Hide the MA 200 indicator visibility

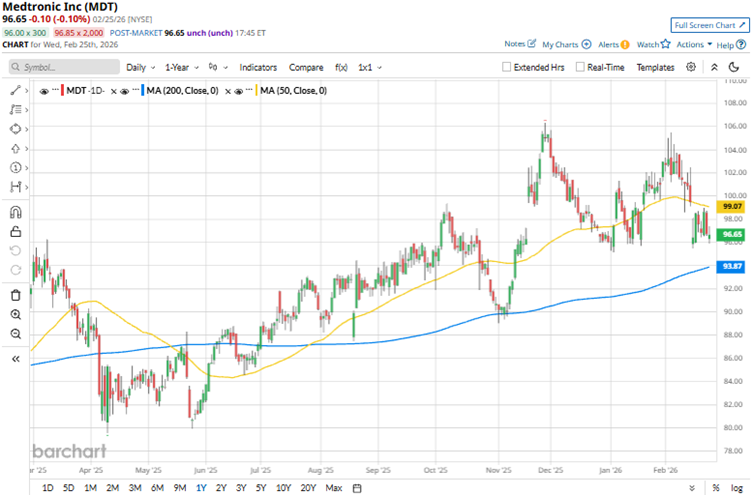pos(125,91)
